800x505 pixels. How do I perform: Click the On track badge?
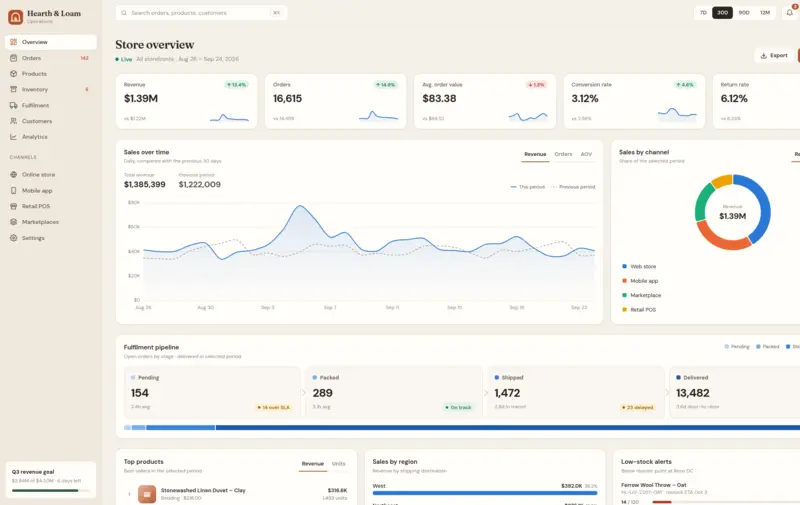(x=458, y=408)
